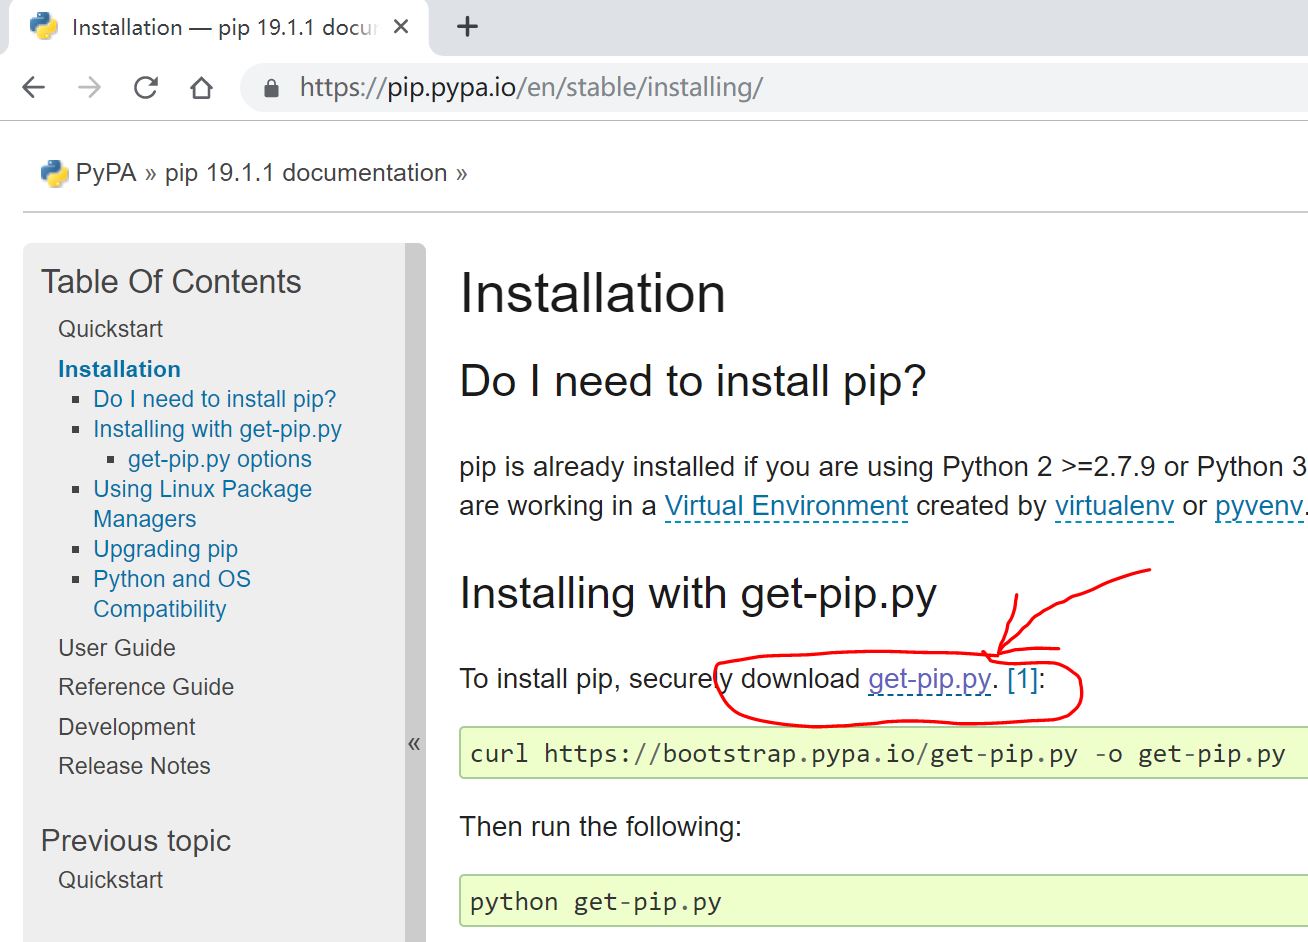Viewport: 1308px width, 942px height.
Task: Click the Installation main heading
Action: (593, 294)
